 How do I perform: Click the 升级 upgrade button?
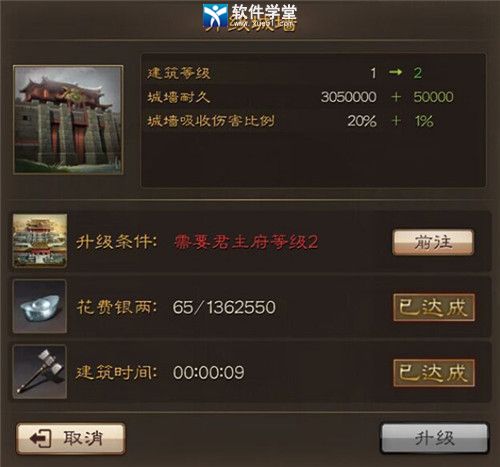(x=435, y=438)
